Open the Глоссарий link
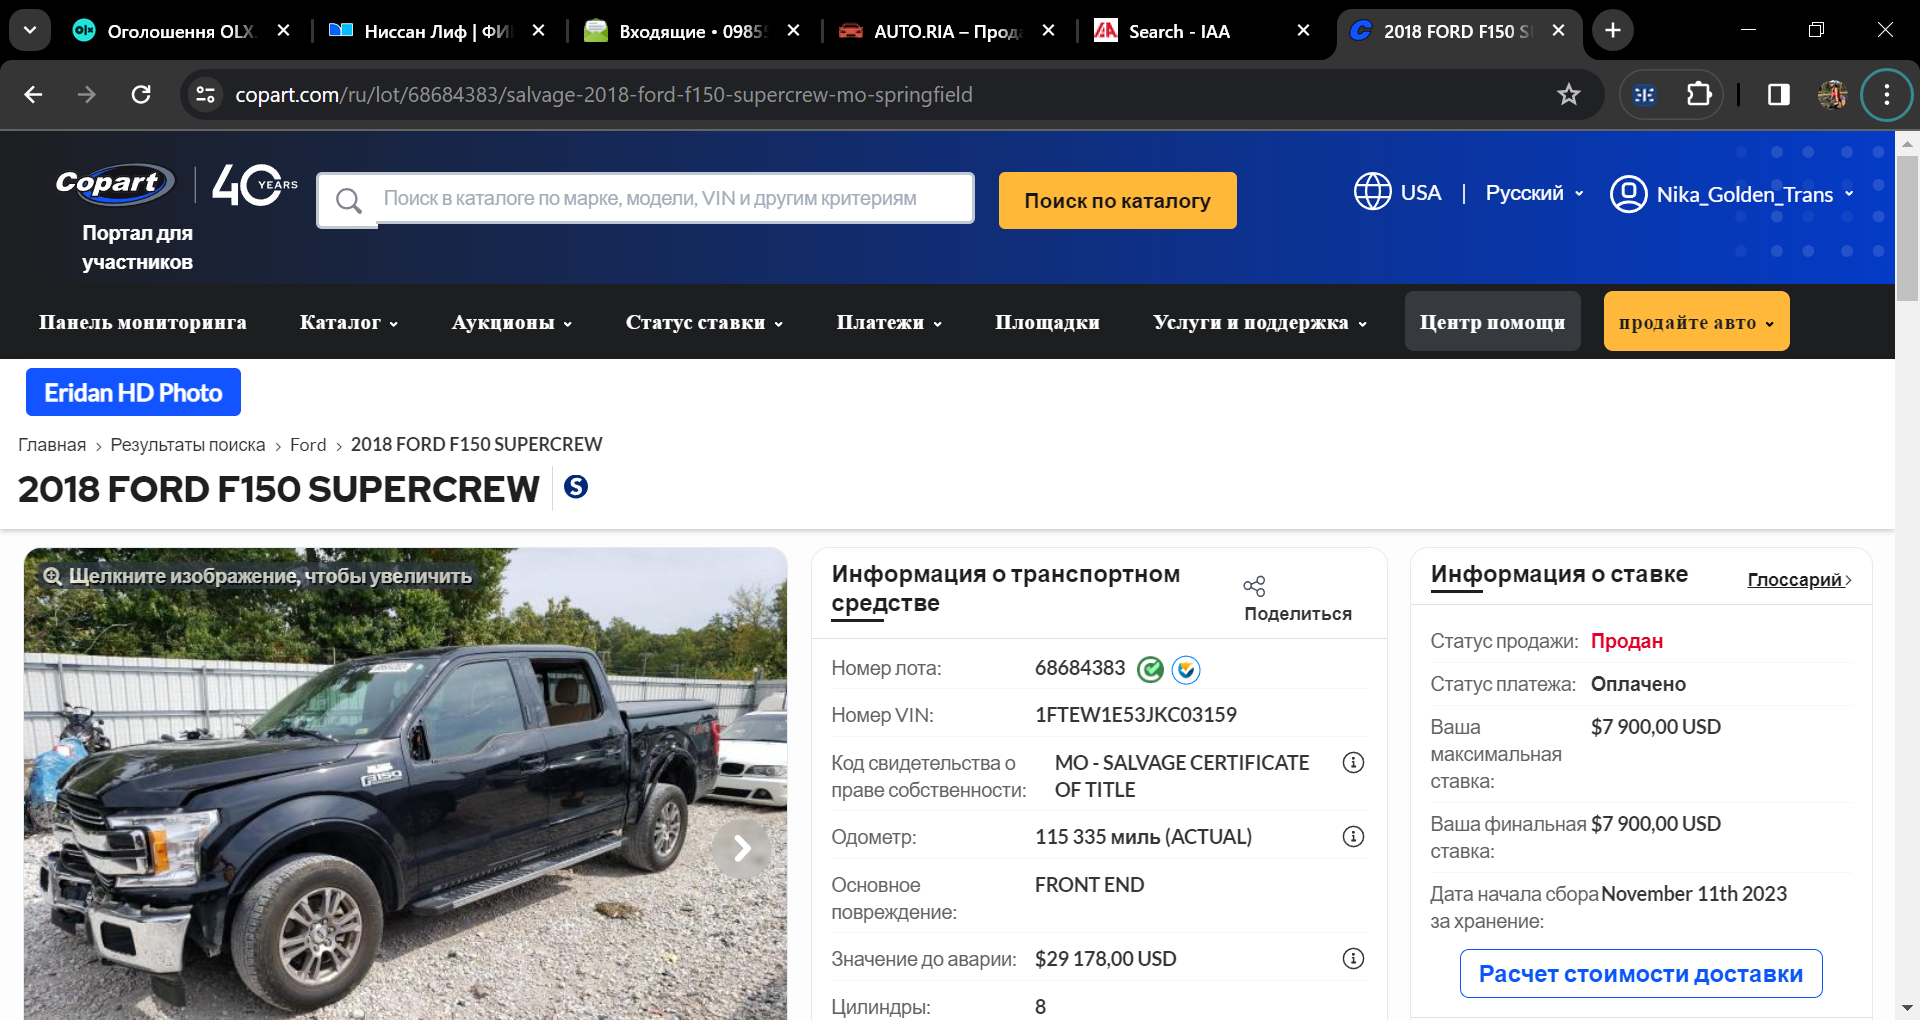Viewport: 1920px width, 1020px height. click(1799, 580)
